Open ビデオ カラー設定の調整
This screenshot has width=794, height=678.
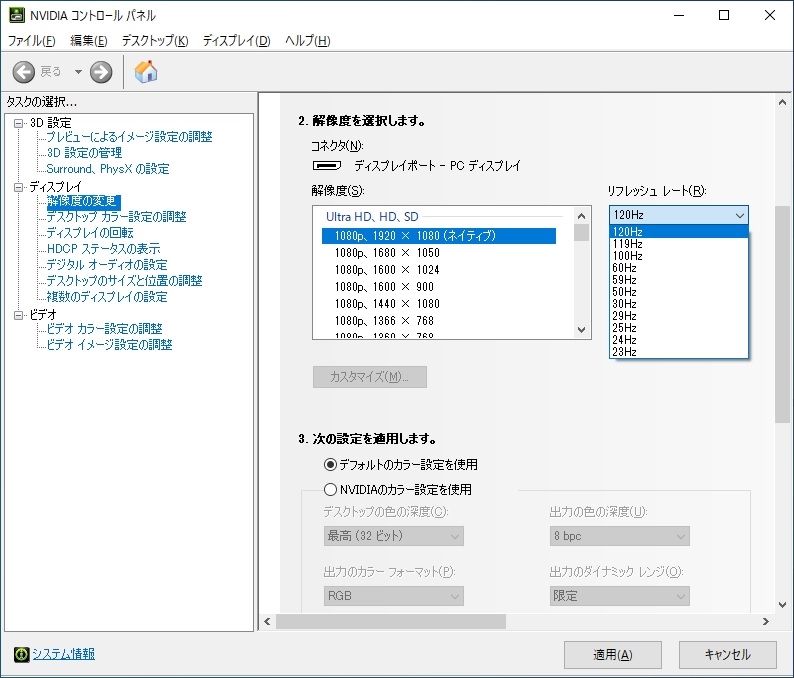click(104, 329)
